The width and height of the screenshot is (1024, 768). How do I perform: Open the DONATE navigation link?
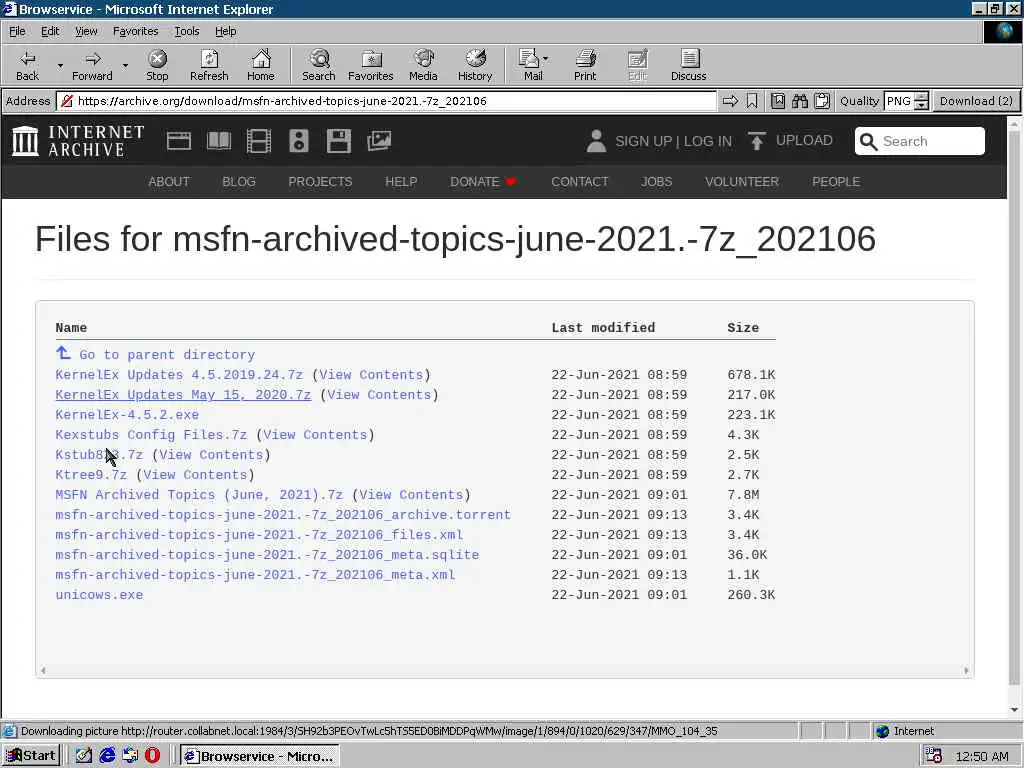pyautogui.click(x=483, y=182)
